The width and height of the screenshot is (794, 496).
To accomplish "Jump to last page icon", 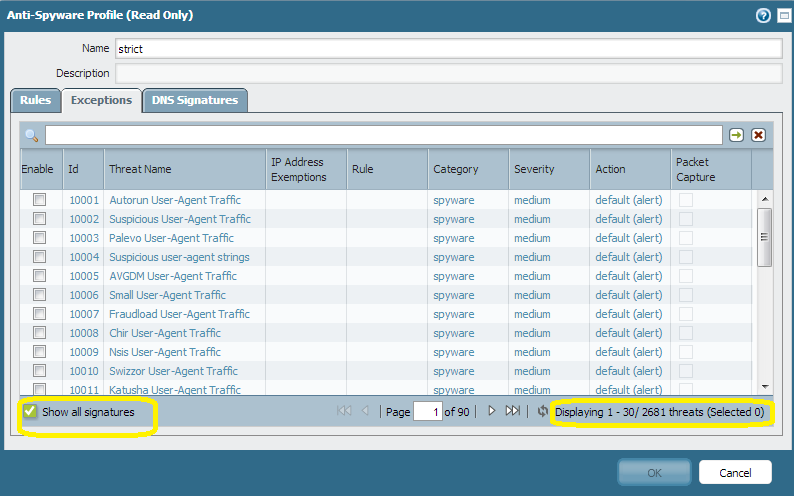I will coord(512,410).
